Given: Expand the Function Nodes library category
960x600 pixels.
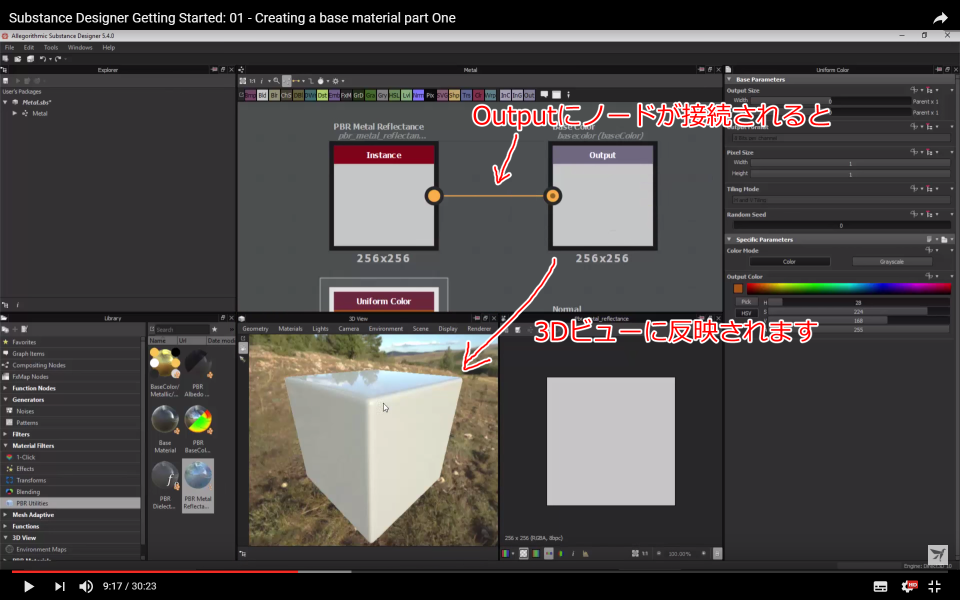Looking at the screenshot, I should tap(6, 388).
